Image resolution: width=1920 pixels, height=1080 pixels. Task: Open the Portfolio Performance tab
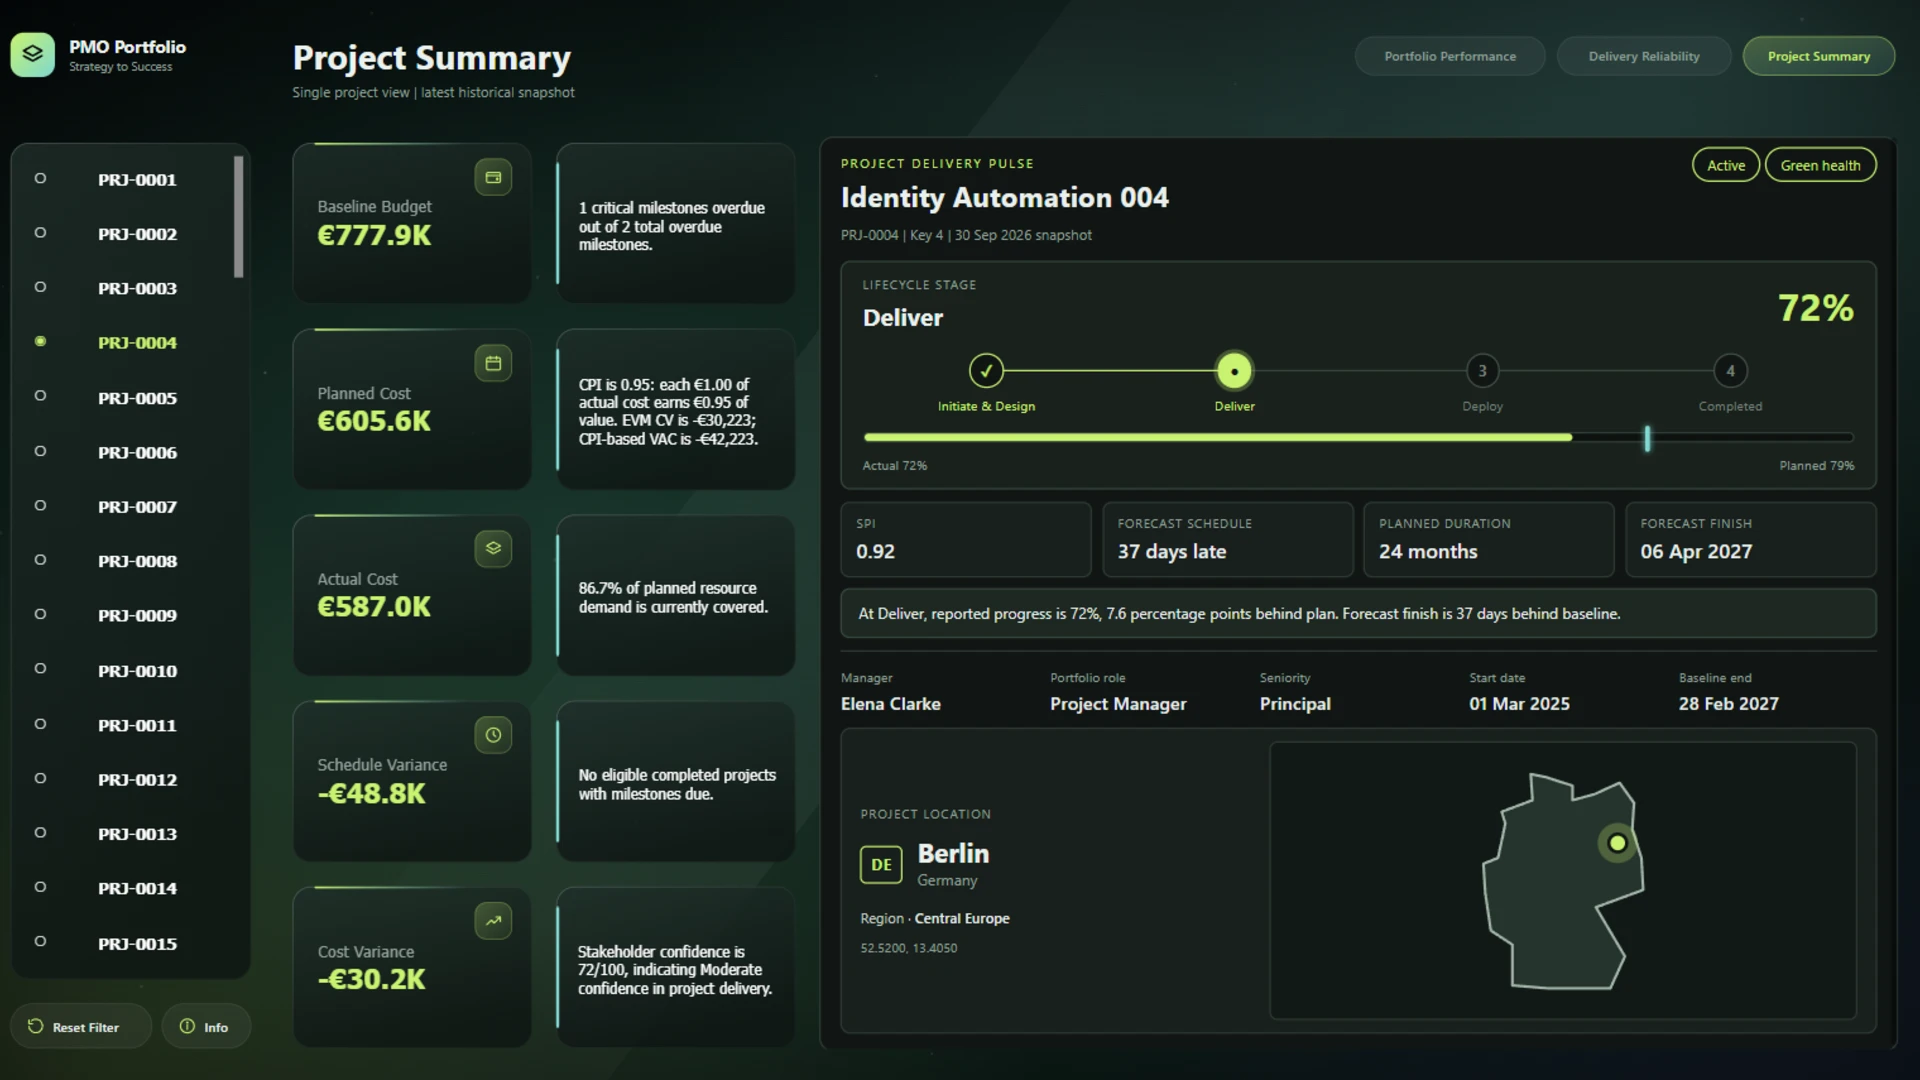pyautogui.click(x=1450, y=56)
